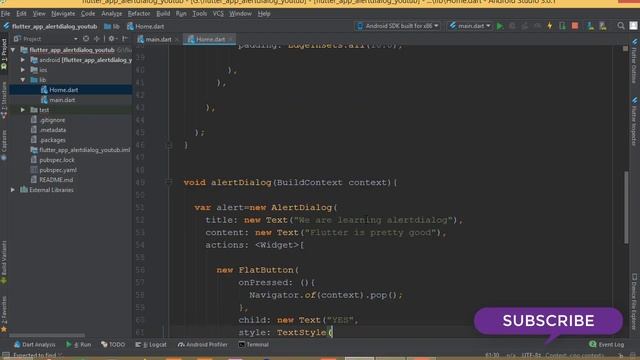This screenshot has width=640, height=360.
Task: Collapse the flutter_app_alertdialog_youtub root node
Action: [x=13, y=50]
